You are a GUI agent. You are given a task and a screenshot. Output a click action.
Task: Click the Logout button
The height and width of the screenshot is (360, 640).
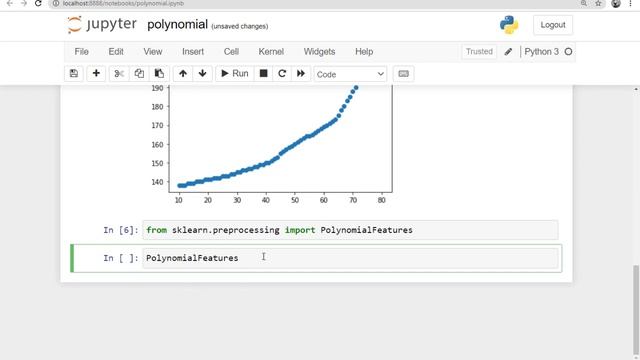553,25
